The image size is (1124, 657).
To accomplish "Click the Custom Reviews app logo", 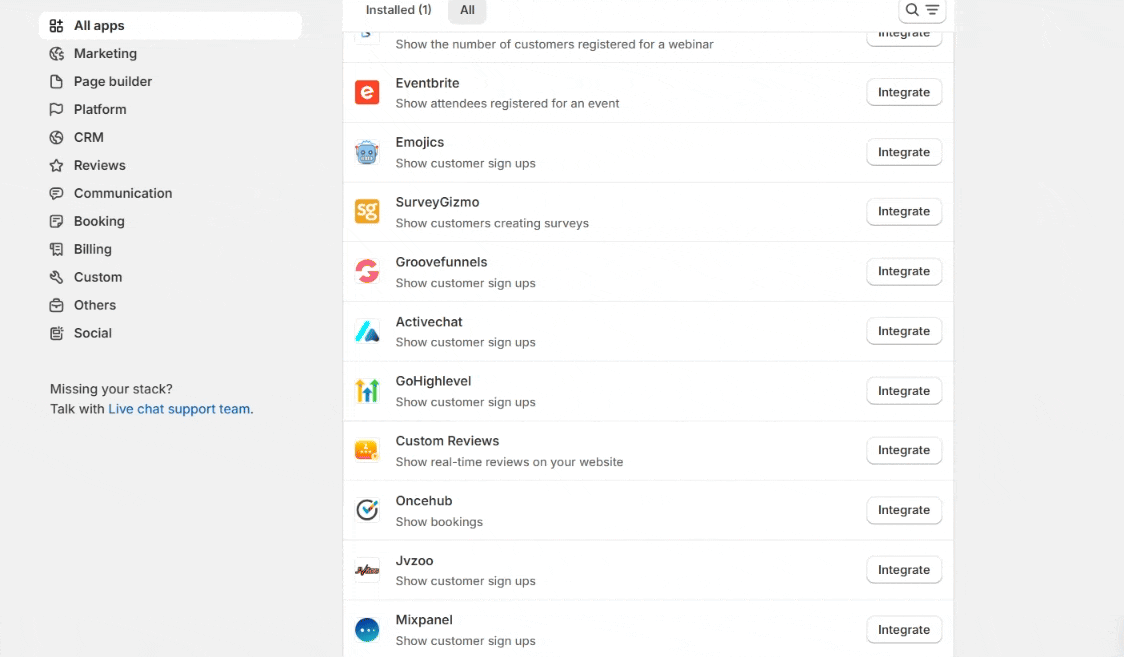I will click(367, 451).
